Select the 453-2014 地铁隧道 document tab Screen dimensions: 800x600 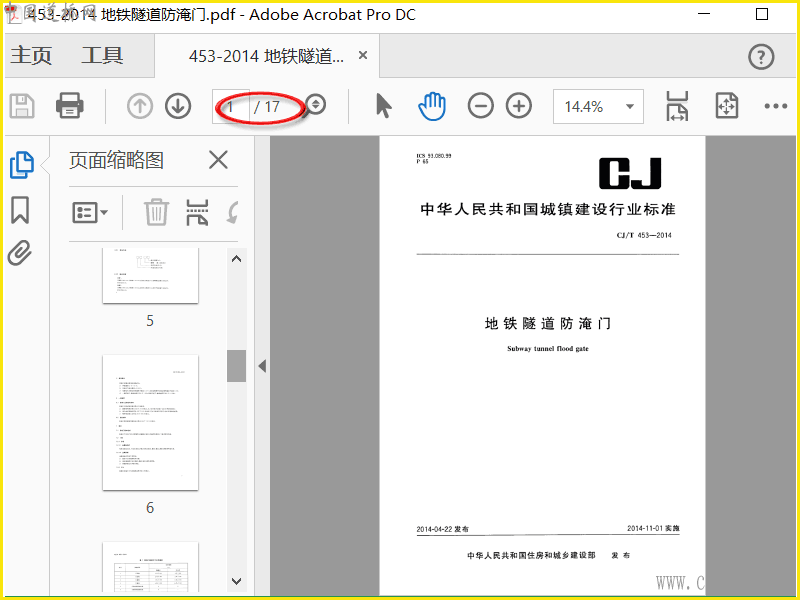tap(266, 56)
